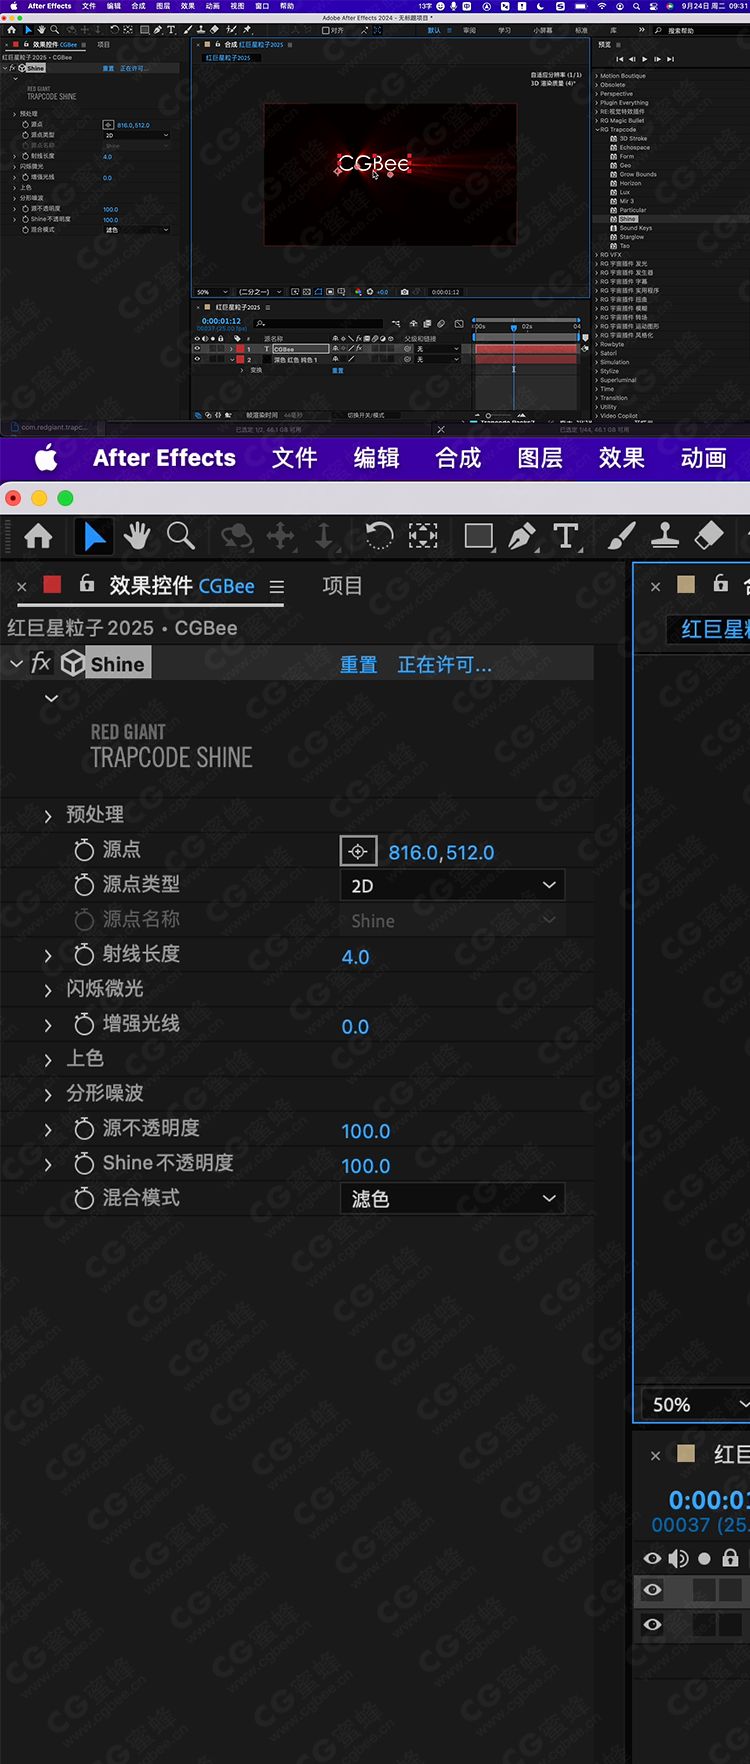750x1764 pixels.
Task: Toggle the lock beside enlarged 效果控件 CGBee tab
Action: pos(87,583)
